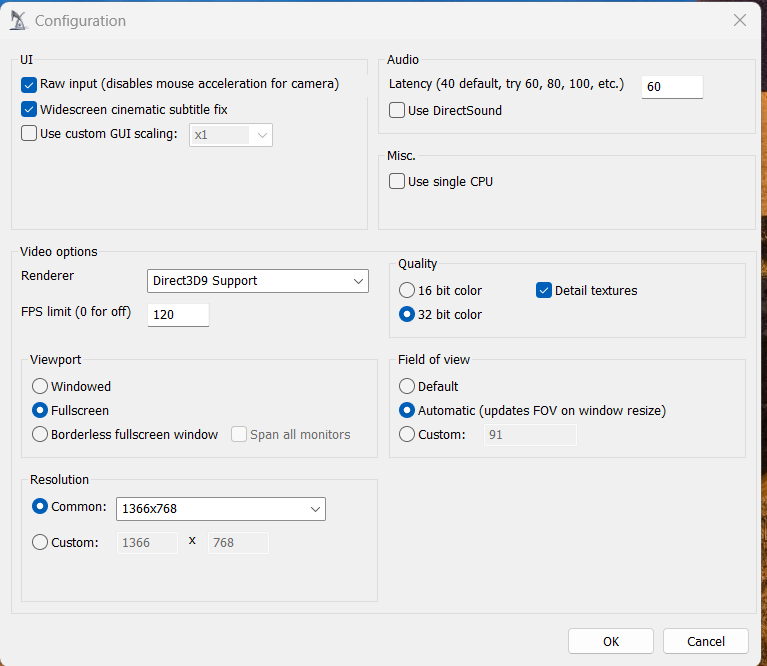The height and width of the screenshot is (666, 767).
Task: Close the Configuration dialog
Action: coord(740,20)
